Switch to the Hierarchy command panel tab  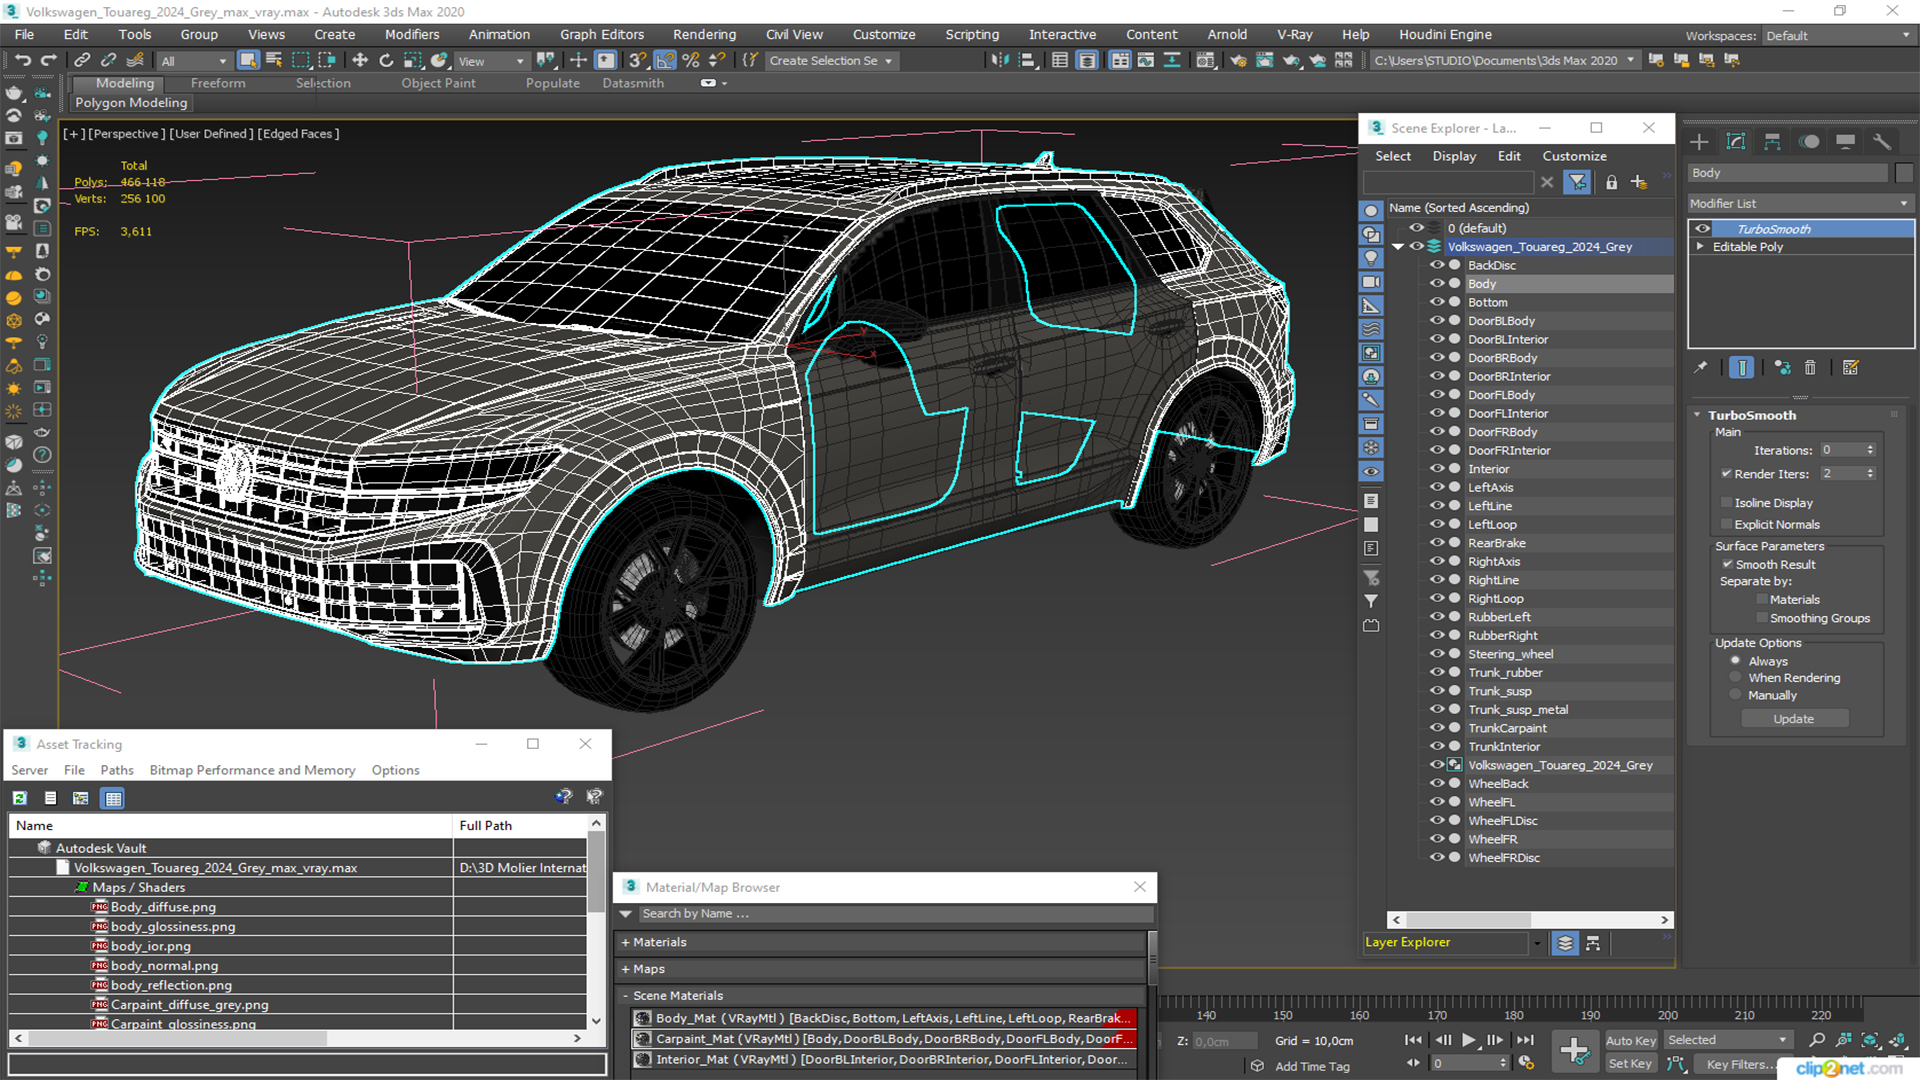click(x=1772, y=142)
